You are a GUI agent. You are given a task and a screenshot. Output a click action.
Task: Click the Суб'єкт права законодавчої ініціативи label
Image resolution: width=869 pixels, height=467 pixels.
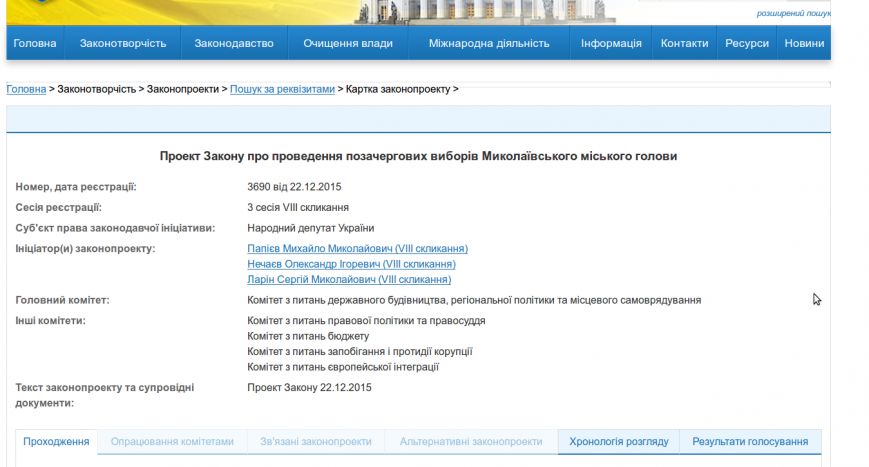pyautogui.click(x=115, y=228)
